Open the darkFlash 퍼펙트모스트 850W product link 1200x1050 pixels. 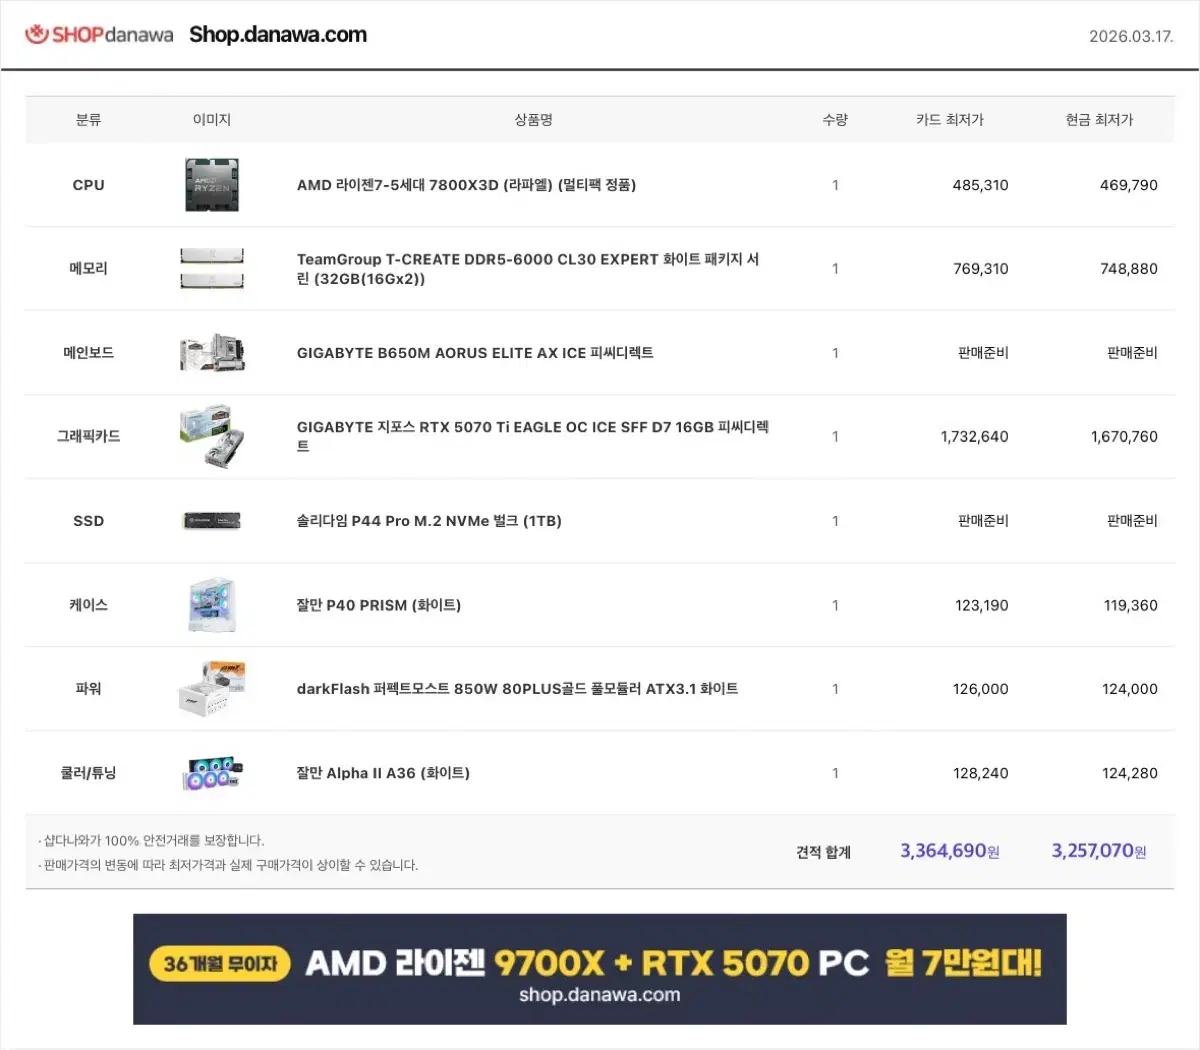point(517,689)
